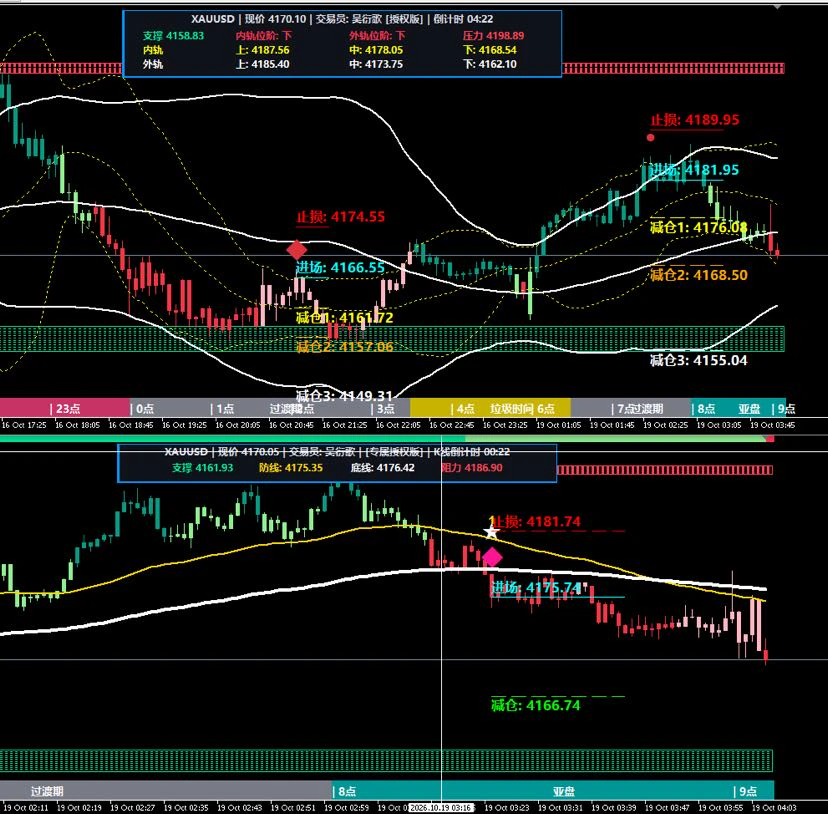Click the 过渡期 segment in the lower chart
This screenshot has height=814, width=828.
pos(166,791)
